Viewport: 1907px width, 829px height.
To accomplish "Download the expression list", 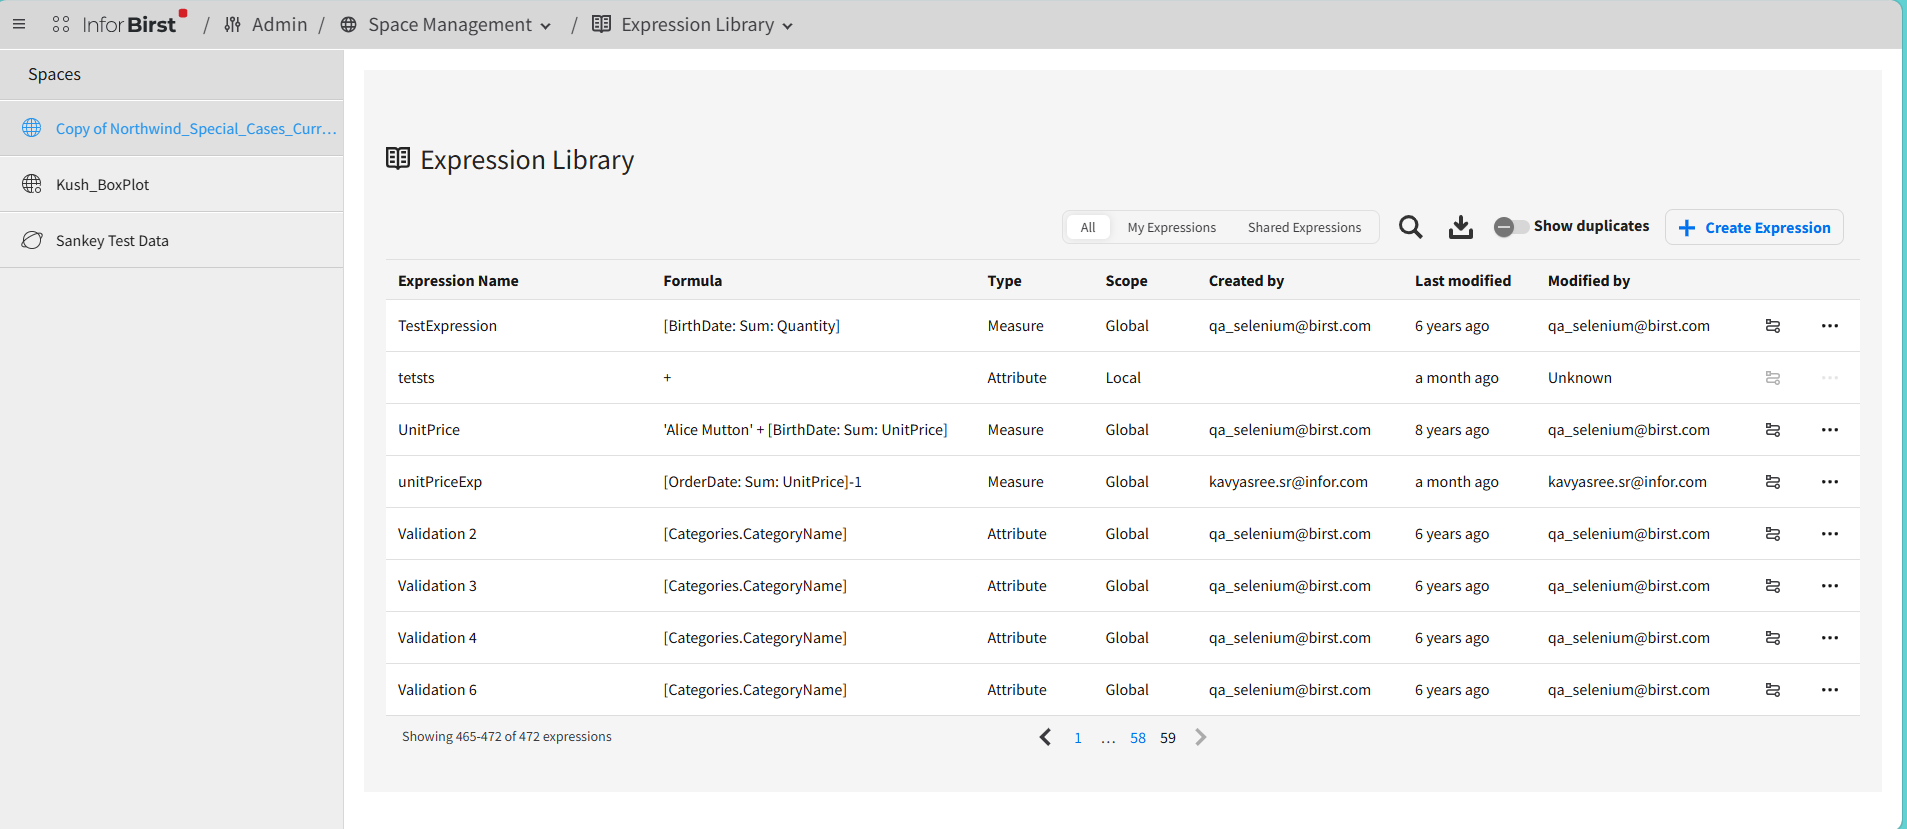I will [x=1461, y=227].
